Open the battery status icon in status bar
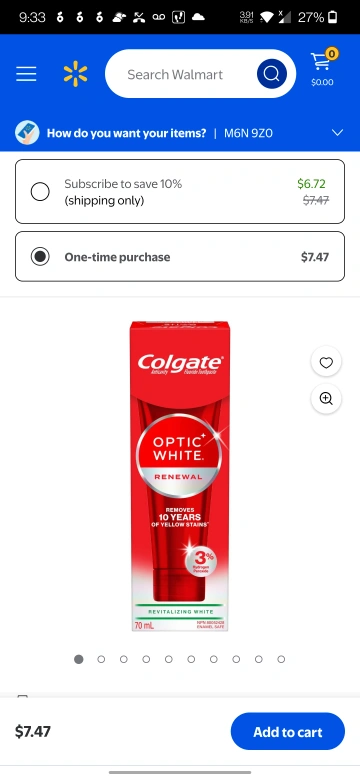The width and height of the screenshot is (360, 780). [x=333, y=17]
